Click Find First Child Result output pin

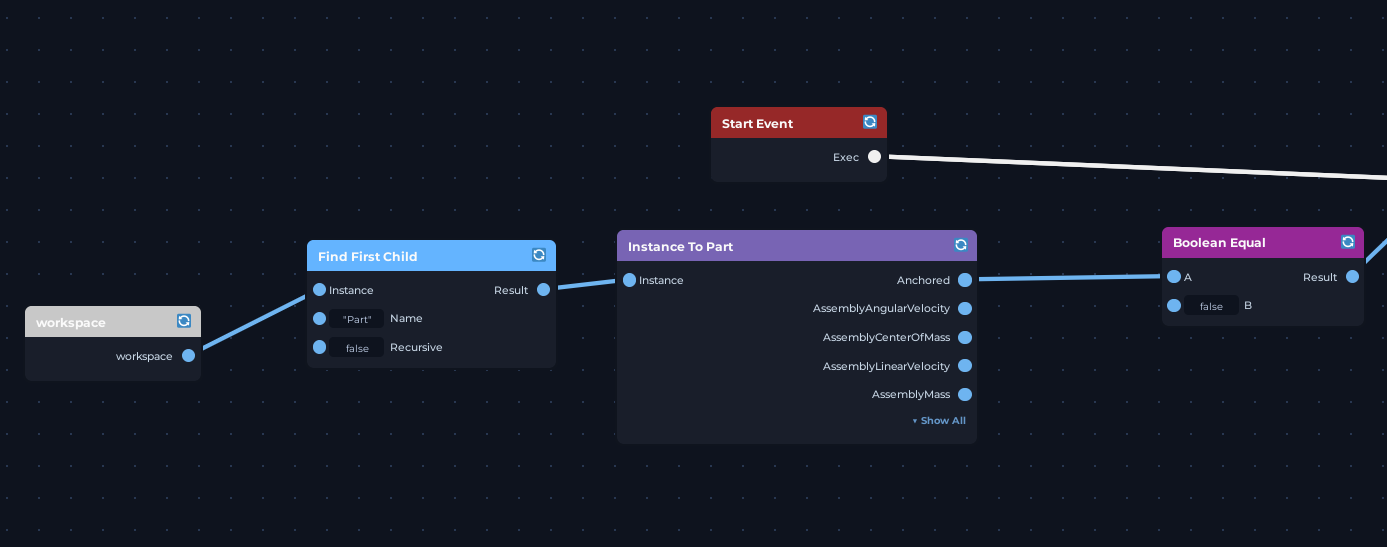coord(543,290)
